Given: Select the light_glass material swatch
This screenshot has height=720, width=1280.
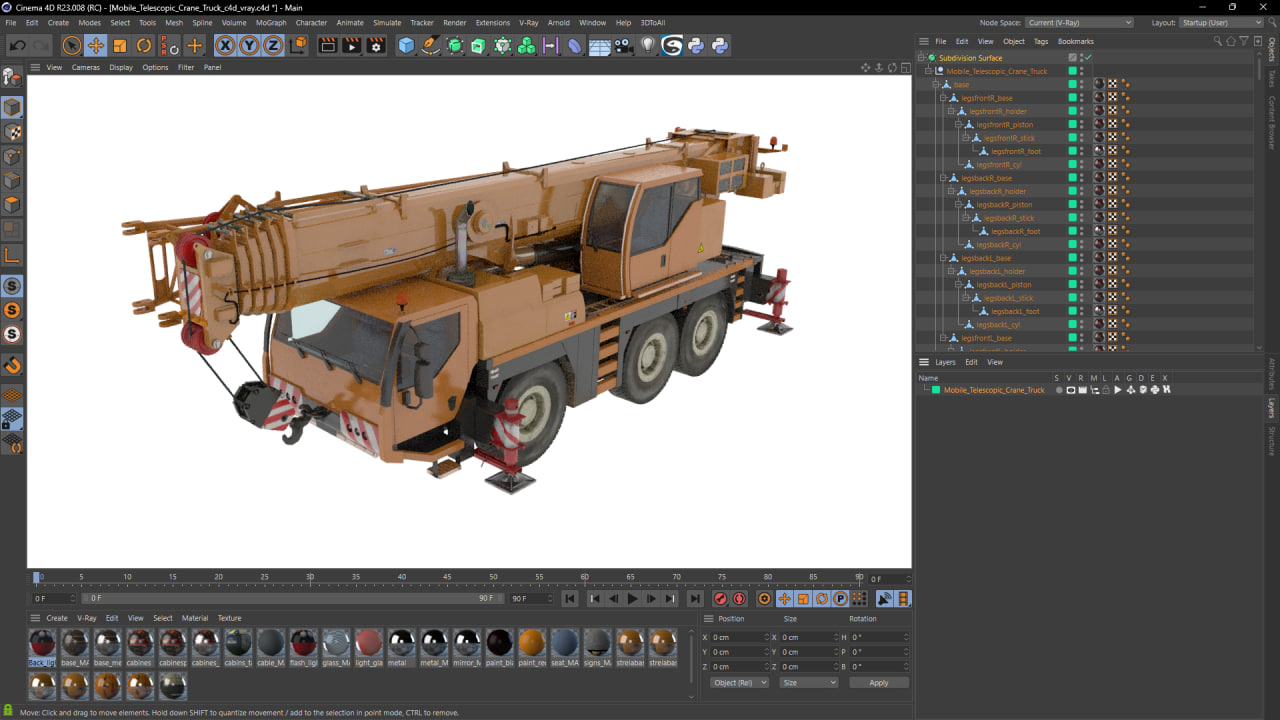Looking at the screenshot, I should click(x=368, y=643).
